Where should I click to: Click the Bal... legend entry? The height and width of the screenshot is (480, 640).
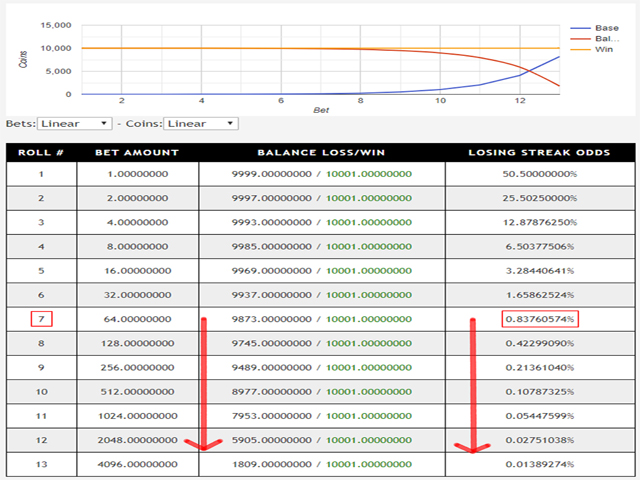click(594, 39)
